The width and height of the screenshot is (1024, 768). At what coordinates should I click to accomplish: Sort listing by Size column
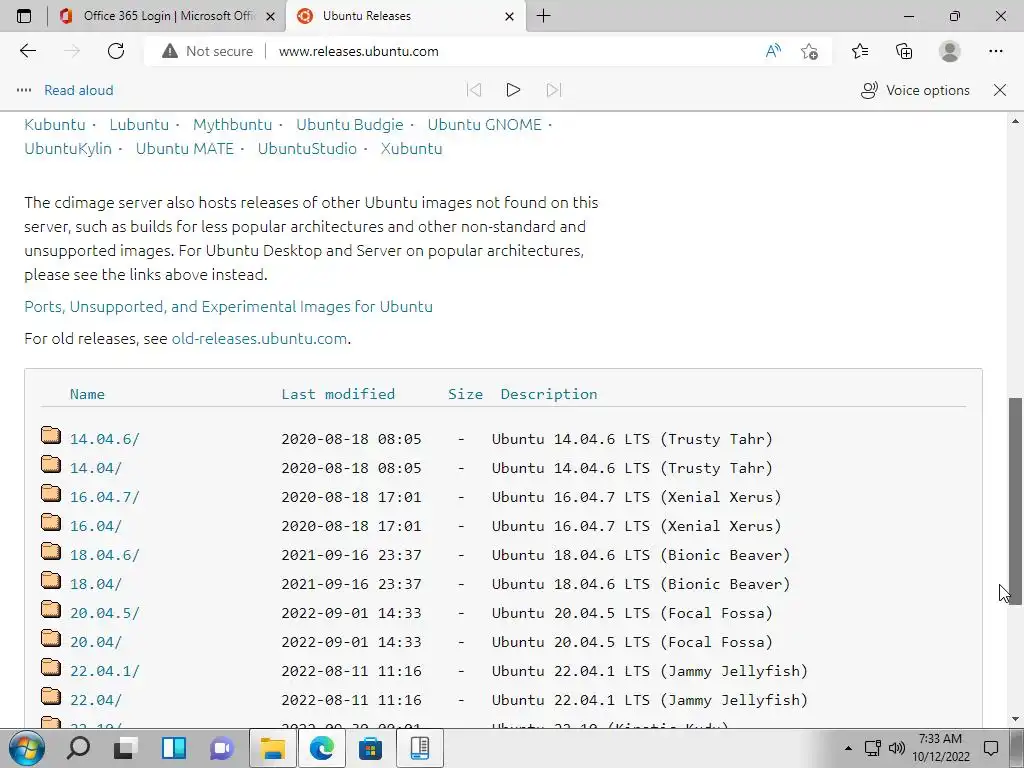coord(466,394)
